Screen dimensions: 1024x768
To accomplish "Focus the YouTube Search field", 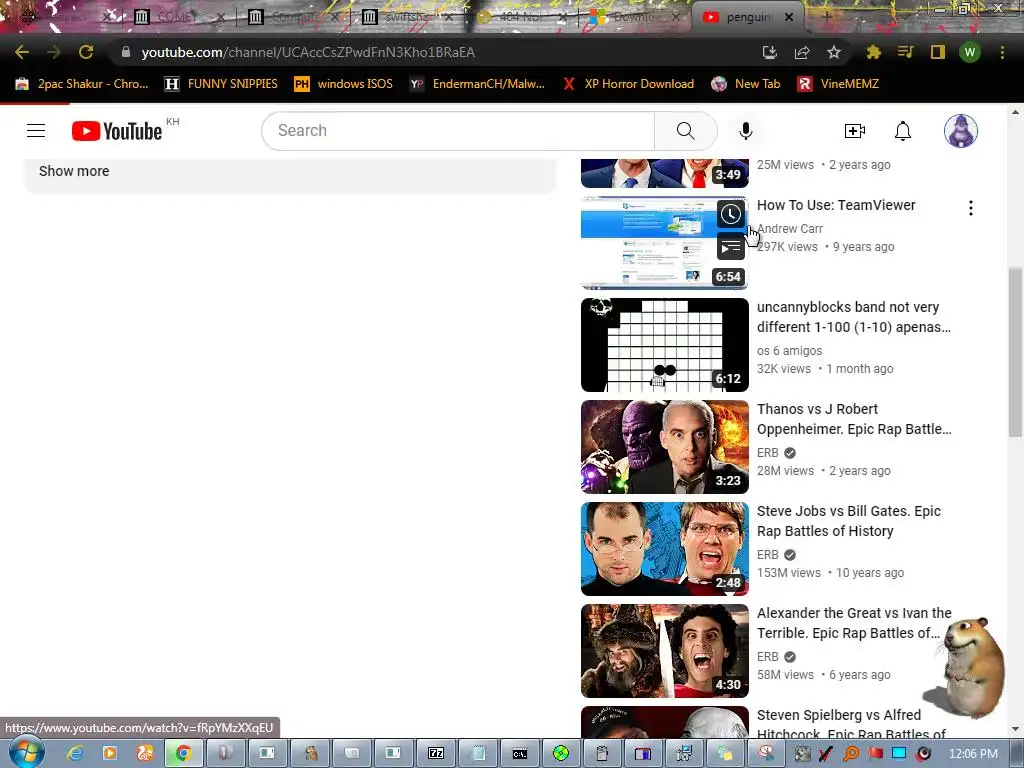I will [x=458, y=131].
